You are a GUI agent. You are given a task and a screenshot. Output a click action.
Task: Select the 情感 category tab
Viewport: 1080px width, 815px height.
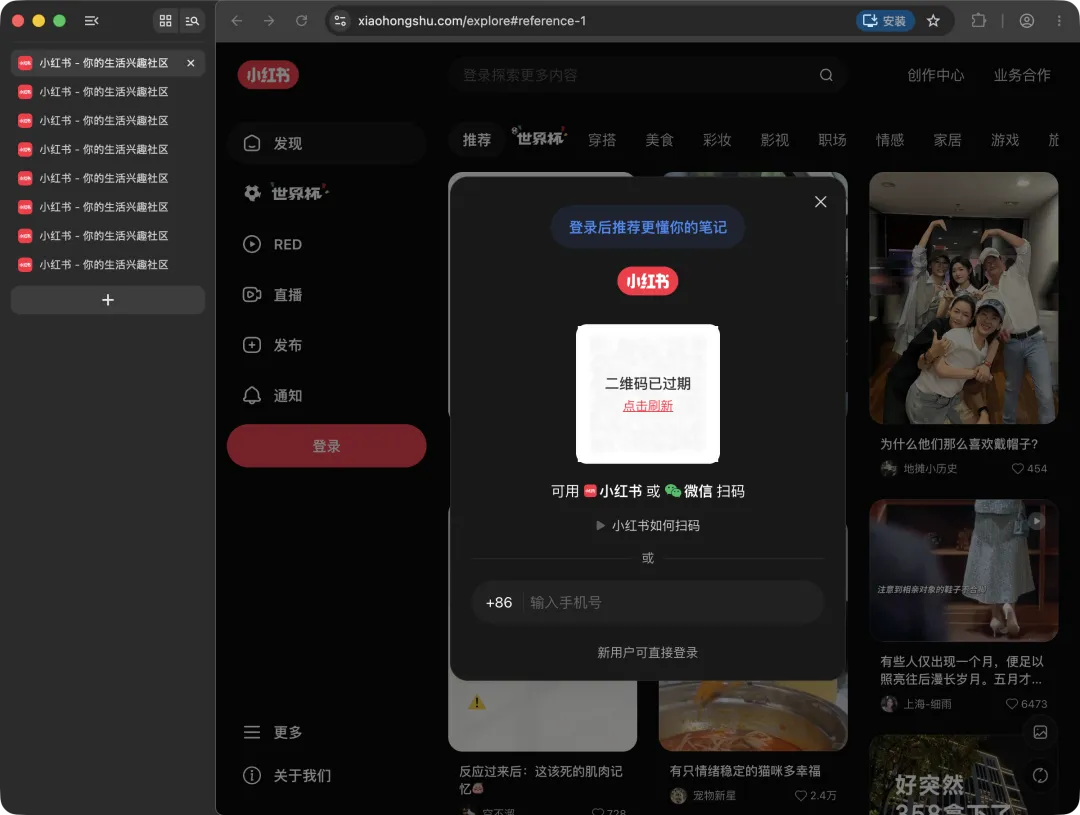(890, 140)
